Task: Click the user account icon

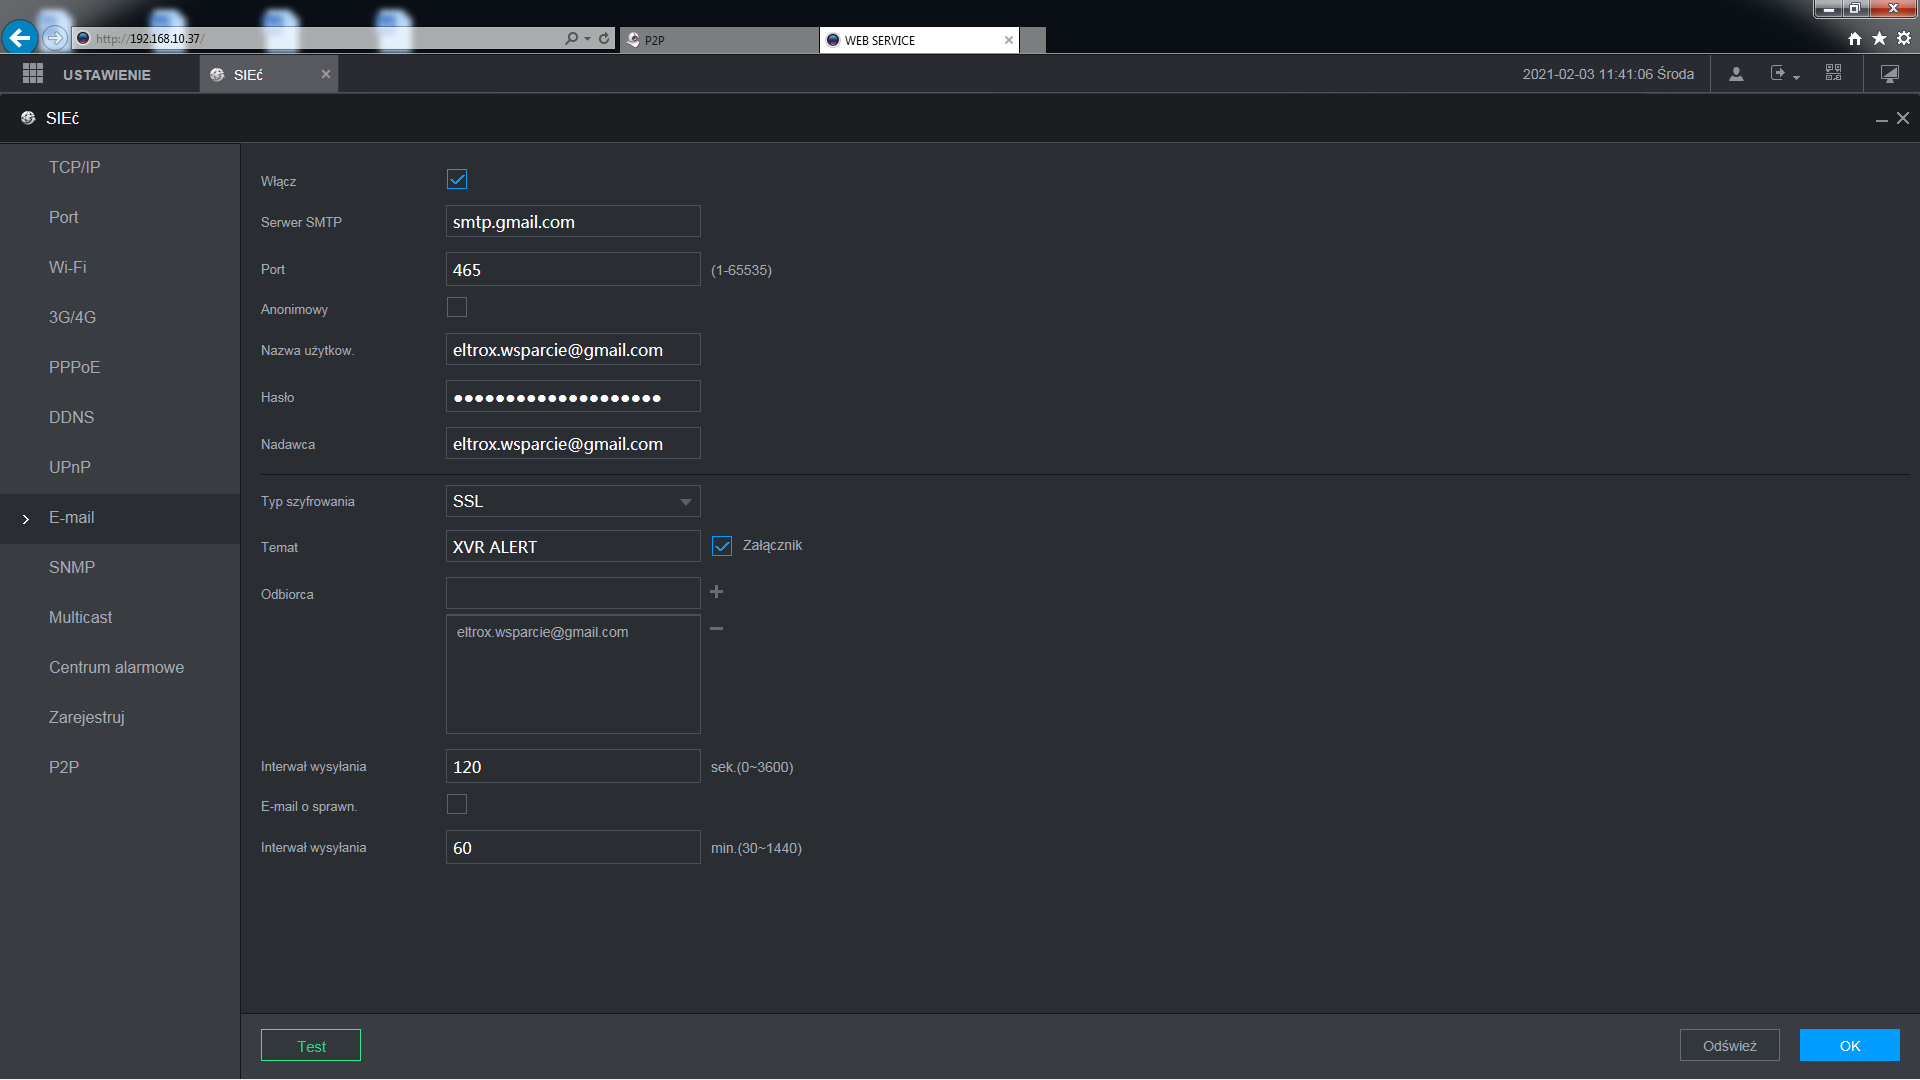Action: pos(1736,74)
